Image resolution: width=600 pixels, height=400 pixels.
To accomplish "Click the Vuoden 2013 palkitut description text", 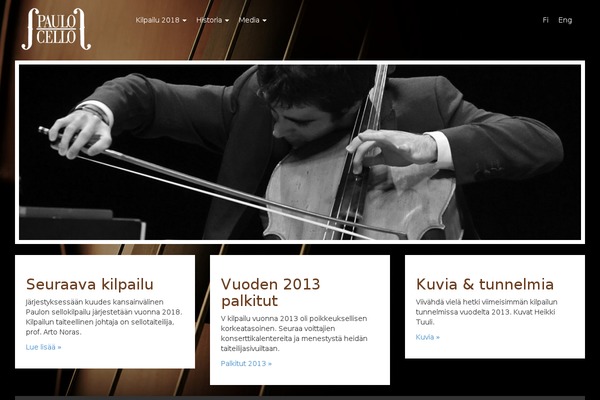I will tap(294, 333).
